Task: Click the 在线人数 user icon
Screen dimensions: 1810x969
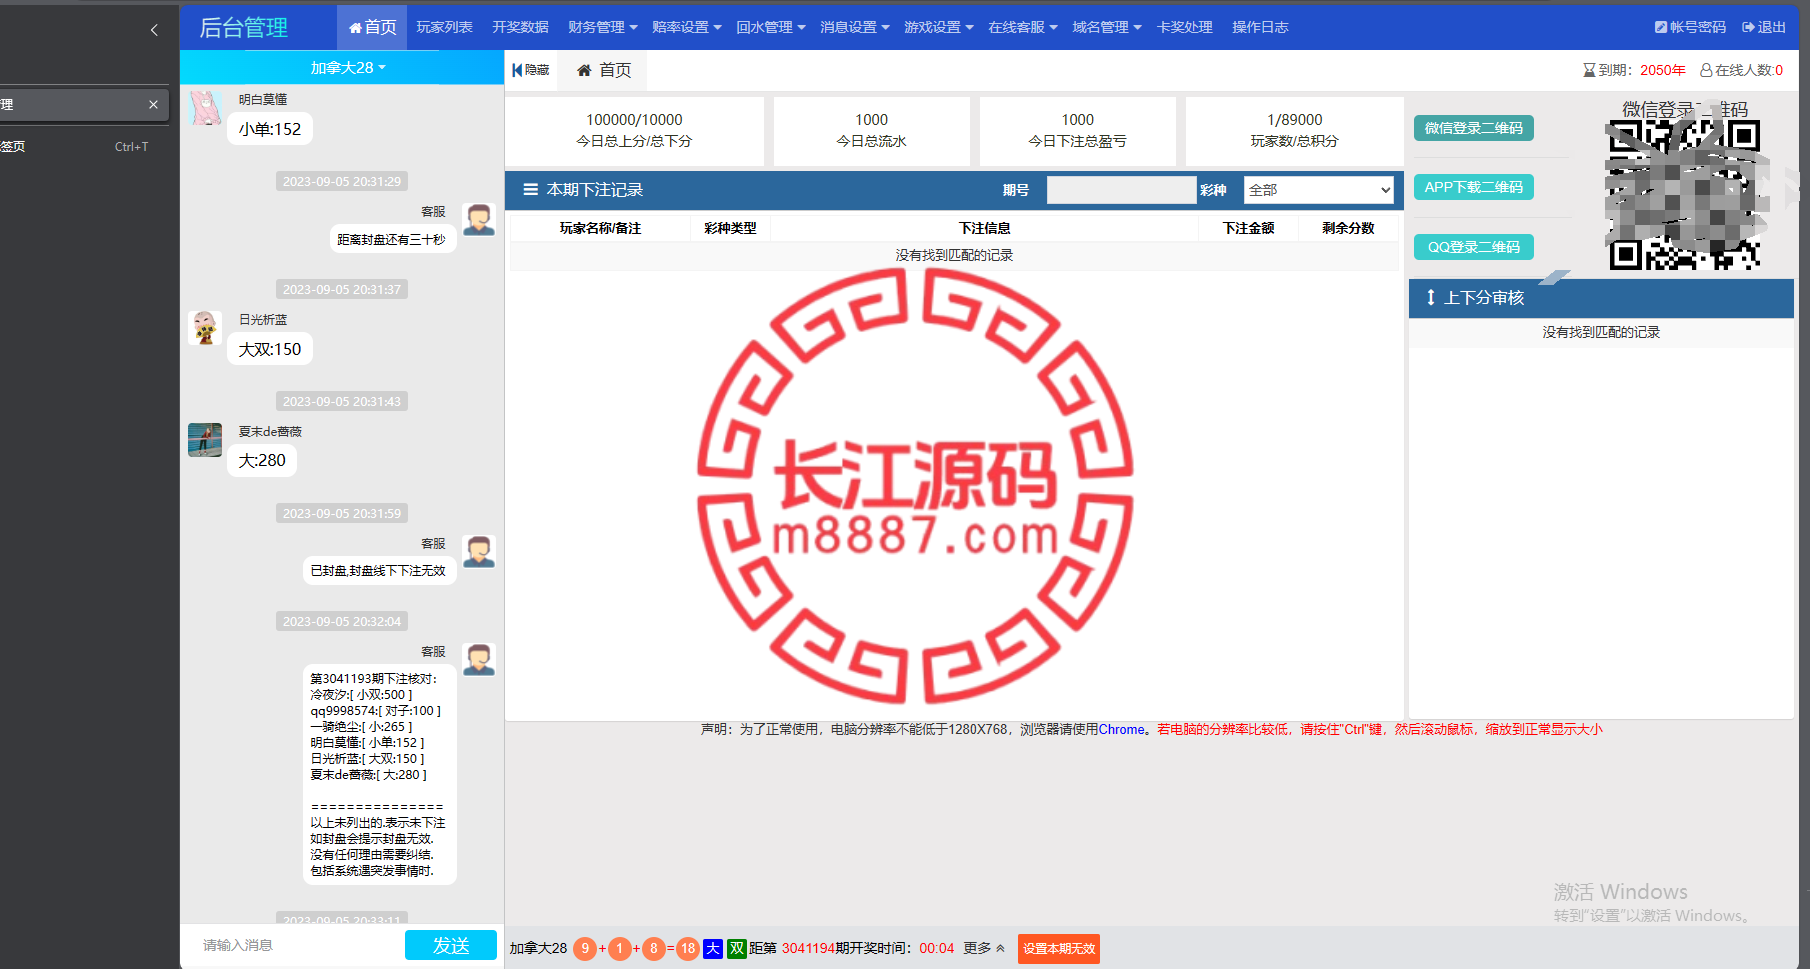Action: tap(1706, 70)
